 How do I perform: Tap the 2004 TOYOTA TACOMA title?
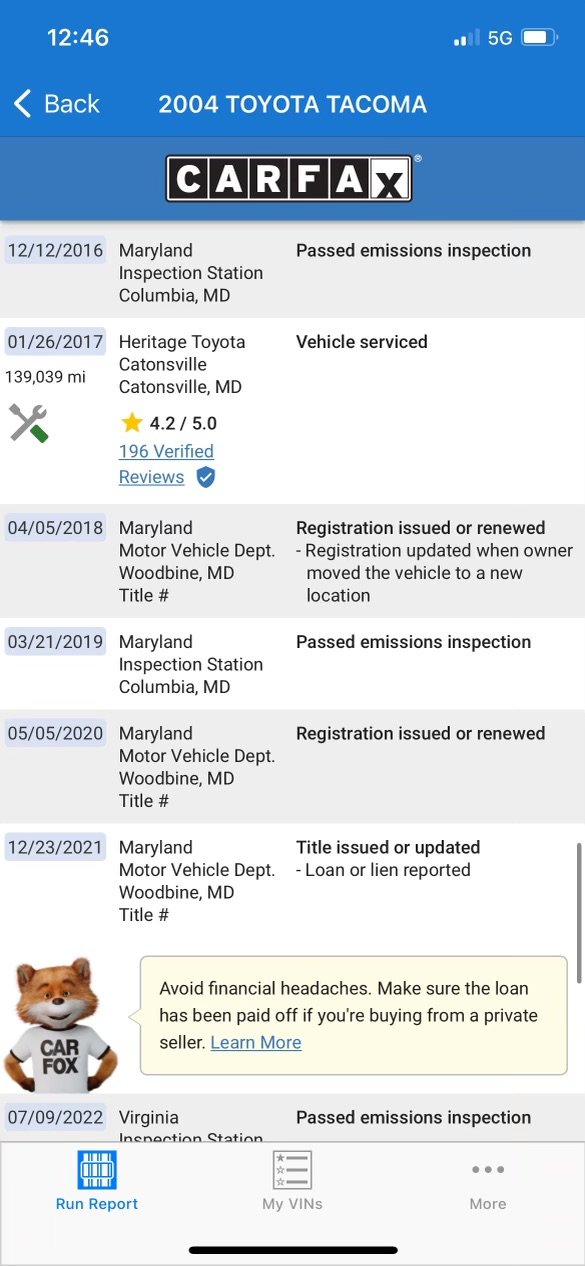coord(292,104)
